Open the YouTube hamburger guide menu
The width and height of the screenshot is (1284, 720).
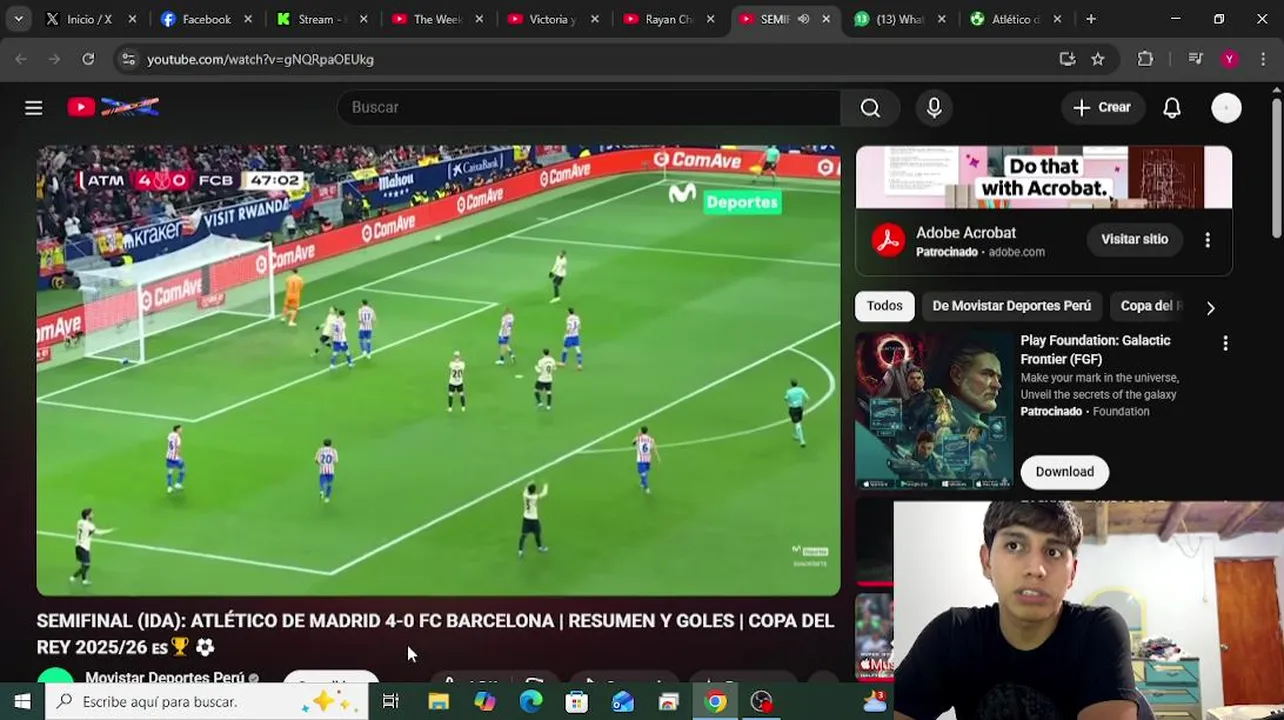coord(34,107)
